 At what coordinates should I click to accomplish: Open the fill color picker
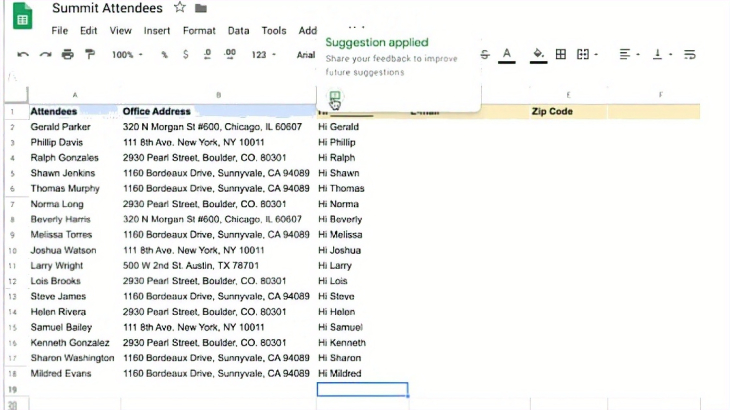coord(538,55)
